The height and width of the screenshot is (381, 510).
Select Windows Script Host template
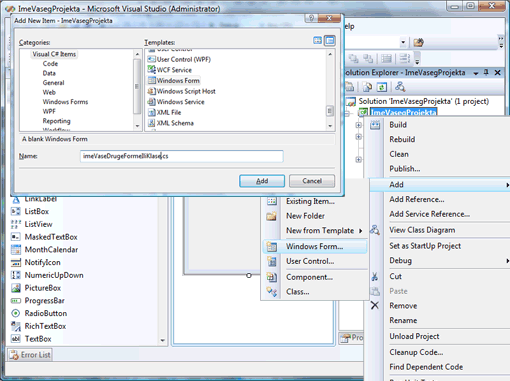(182, 91)
